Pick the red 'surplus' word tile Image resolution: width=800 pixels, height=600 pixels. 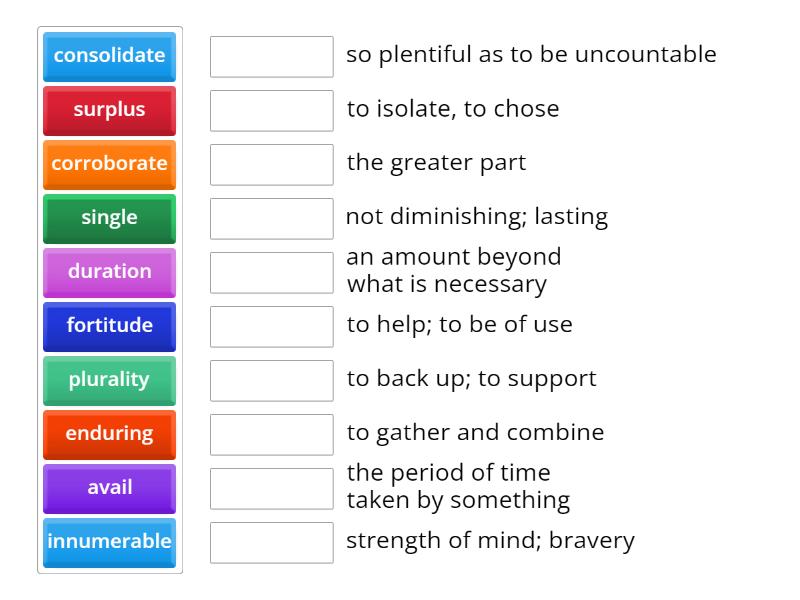pos(109,110)
